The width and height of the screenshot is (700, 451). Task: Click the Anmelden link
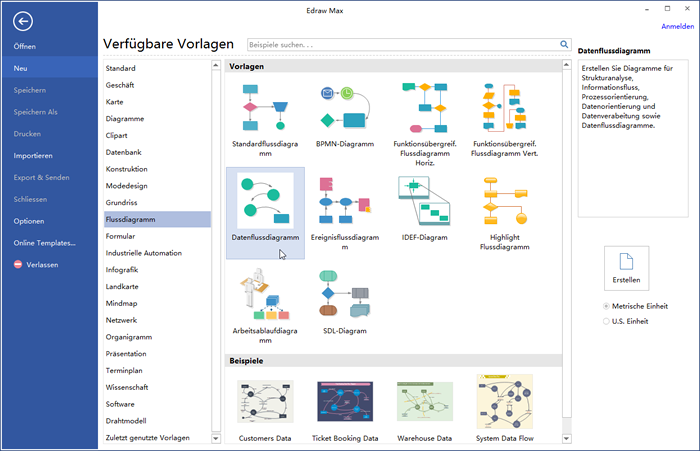point(677,26)
